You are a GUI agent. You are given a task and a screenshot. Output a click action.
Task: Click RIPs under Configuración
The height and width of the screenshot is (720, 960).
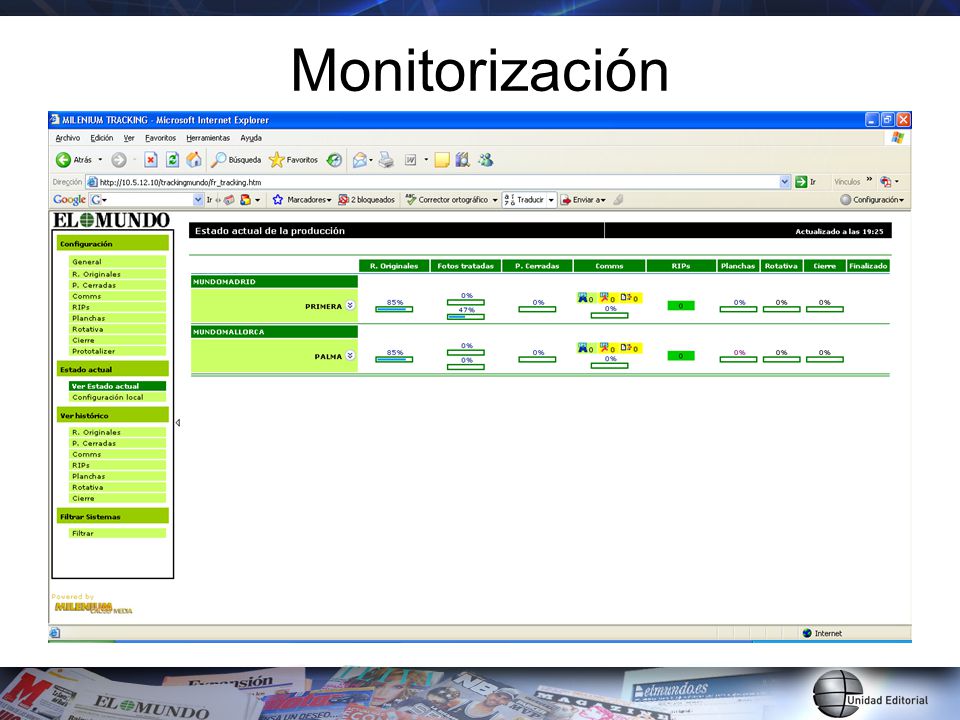[x=117, y=307]
